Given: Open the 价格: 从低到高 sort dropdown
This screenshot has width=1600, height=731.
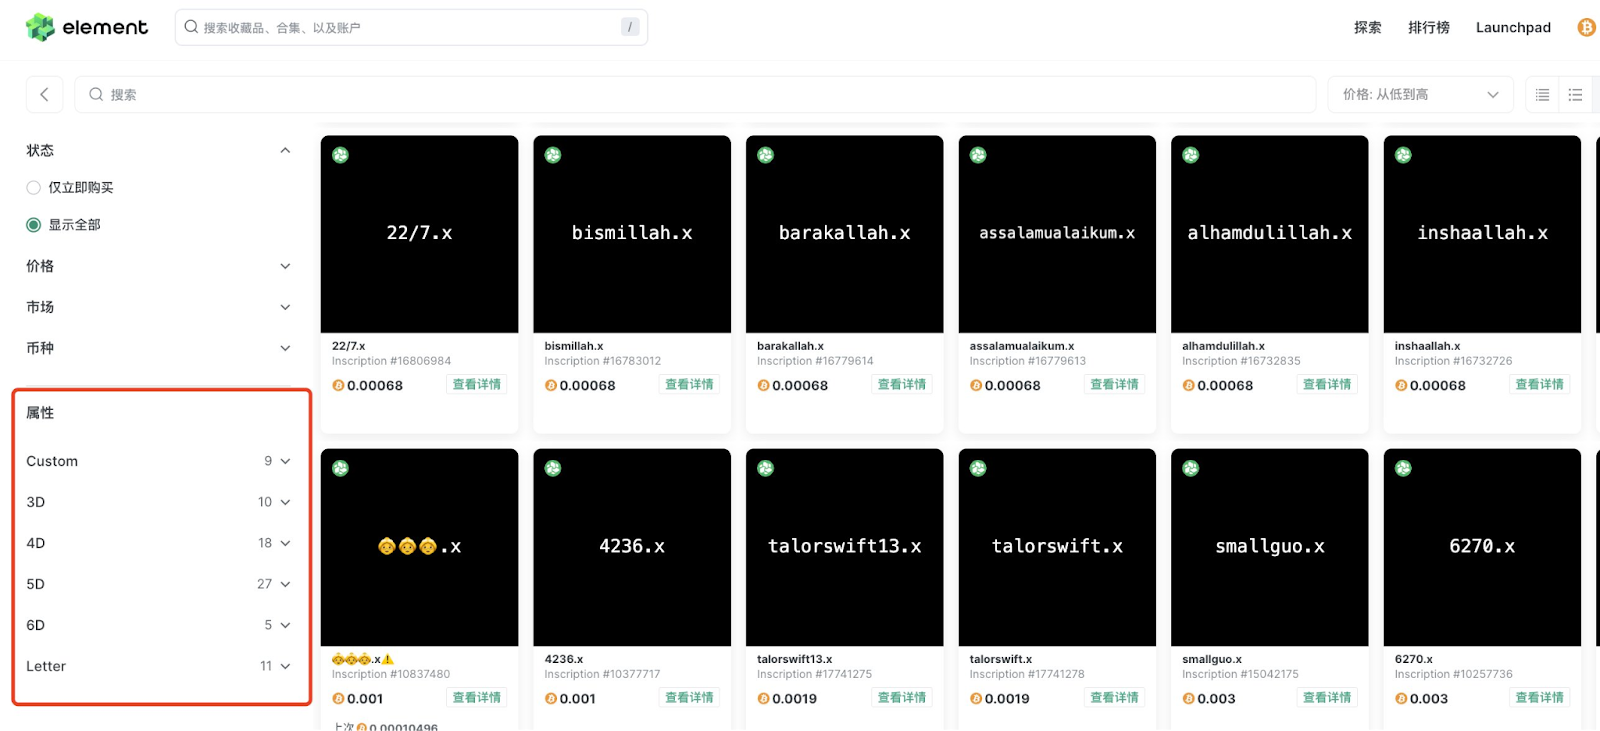Looking at the screenshot, I should pos(1421,94).
